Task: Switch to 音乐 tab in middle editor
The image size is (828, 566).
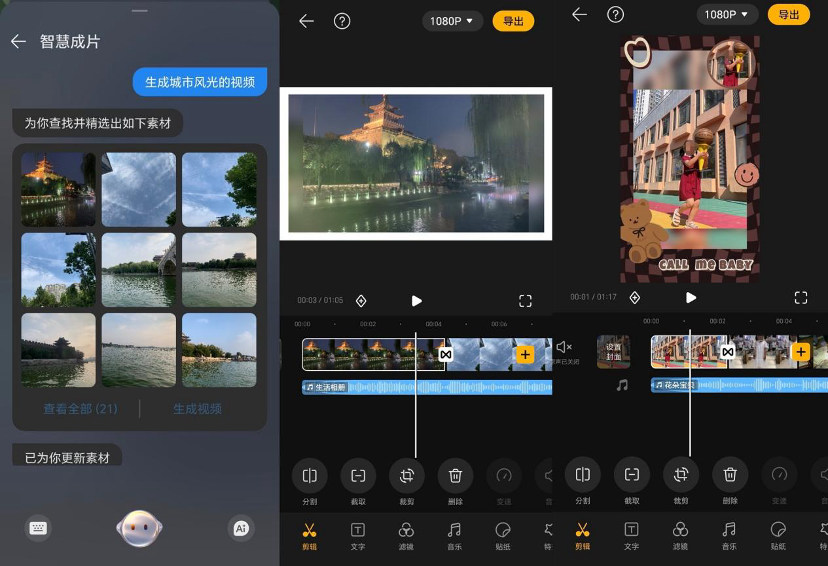Action: click(x=455, y=536)
